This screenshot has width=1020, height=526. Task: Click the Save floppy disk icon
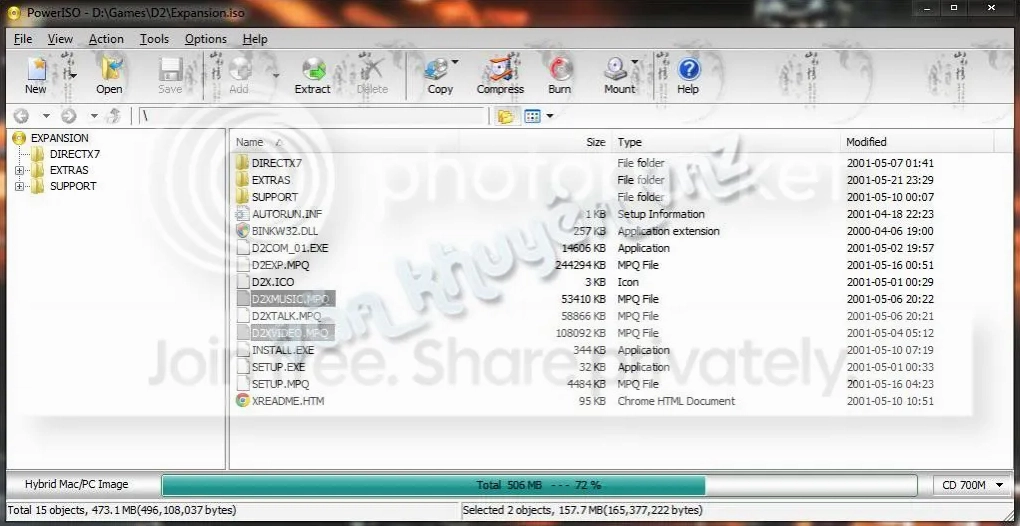[x=170, y=68]
